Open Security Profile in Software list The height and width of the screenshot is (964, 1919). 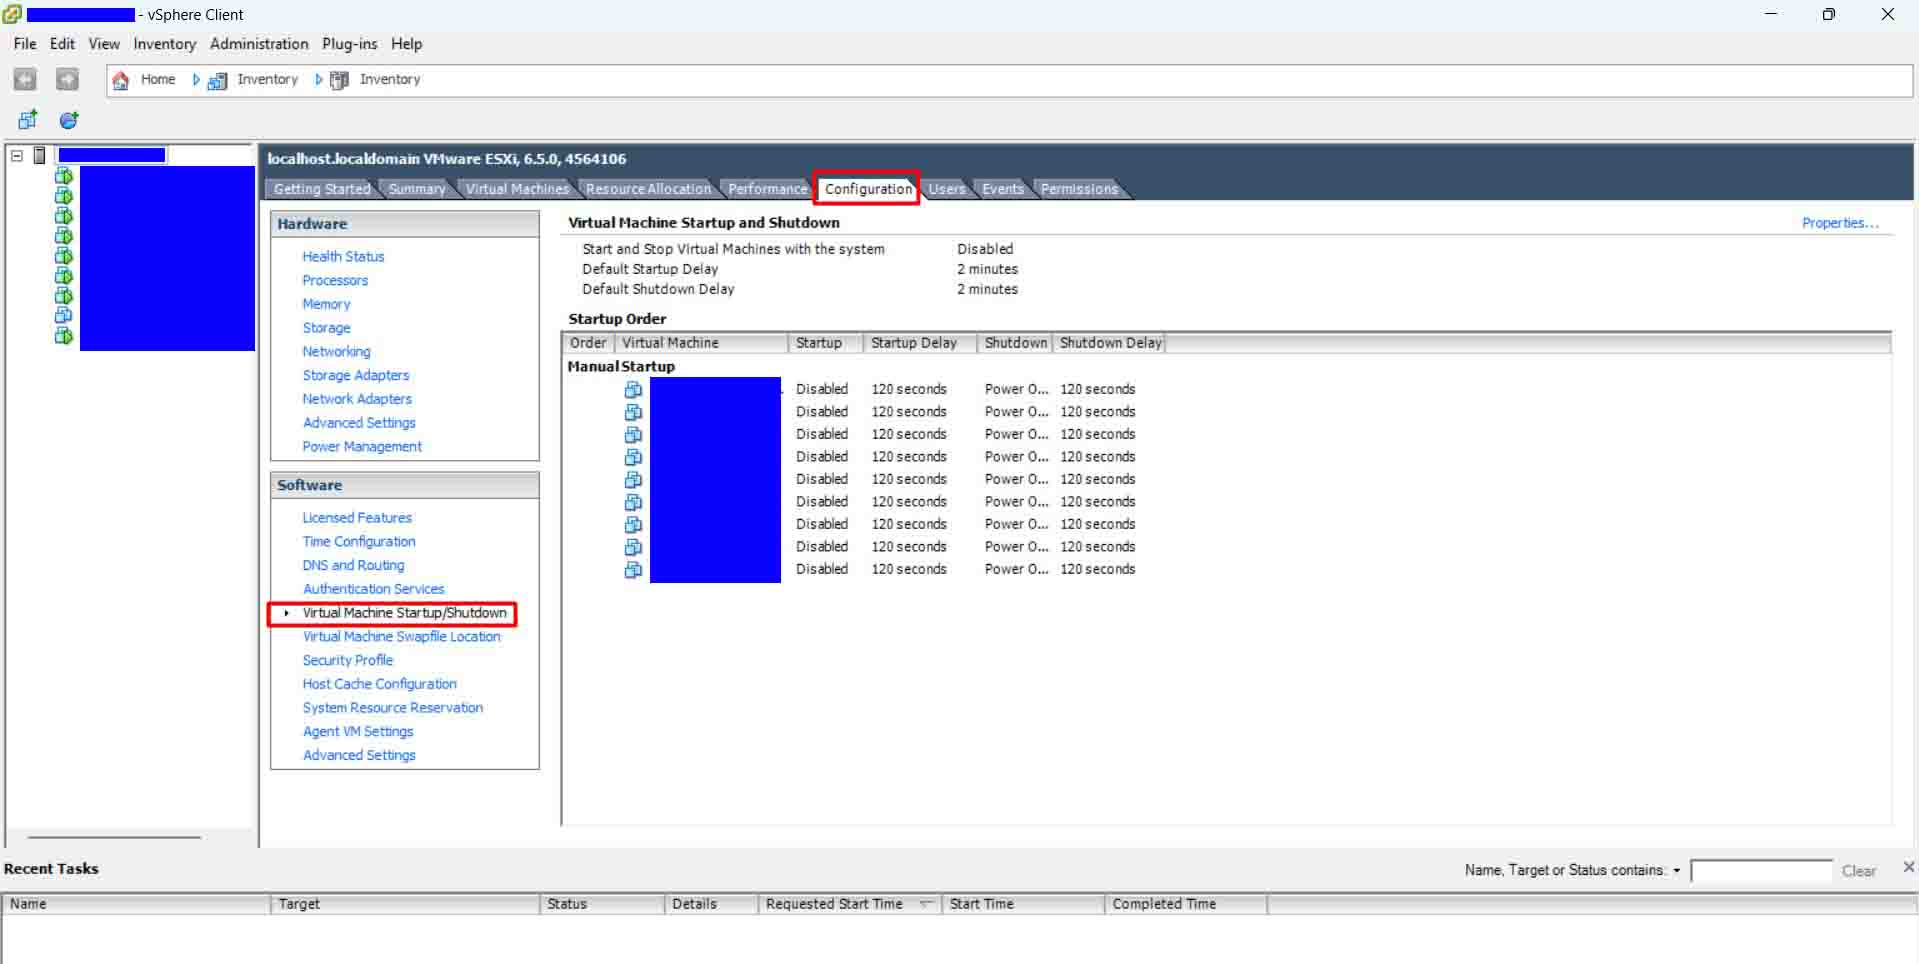(347, 660)
